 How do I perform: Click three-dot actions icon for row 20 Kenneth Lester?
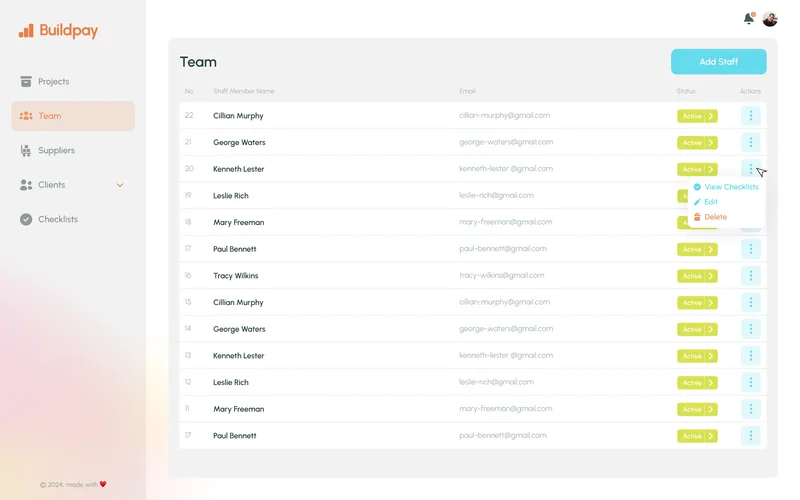(751, 169)
